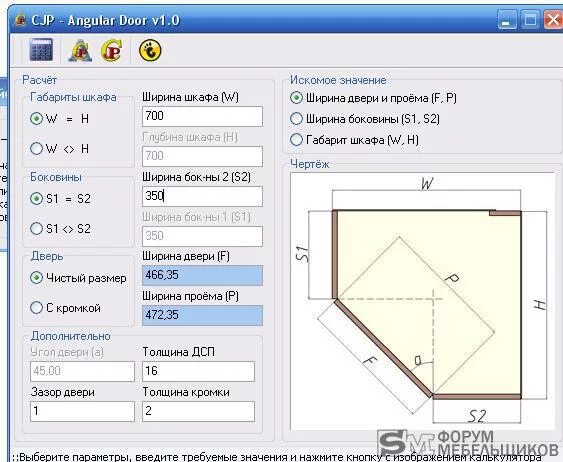The height and width of the screenshot is (462, 563).
Task: Click the Толщина ДСП label
Action: tap(178, 352)
